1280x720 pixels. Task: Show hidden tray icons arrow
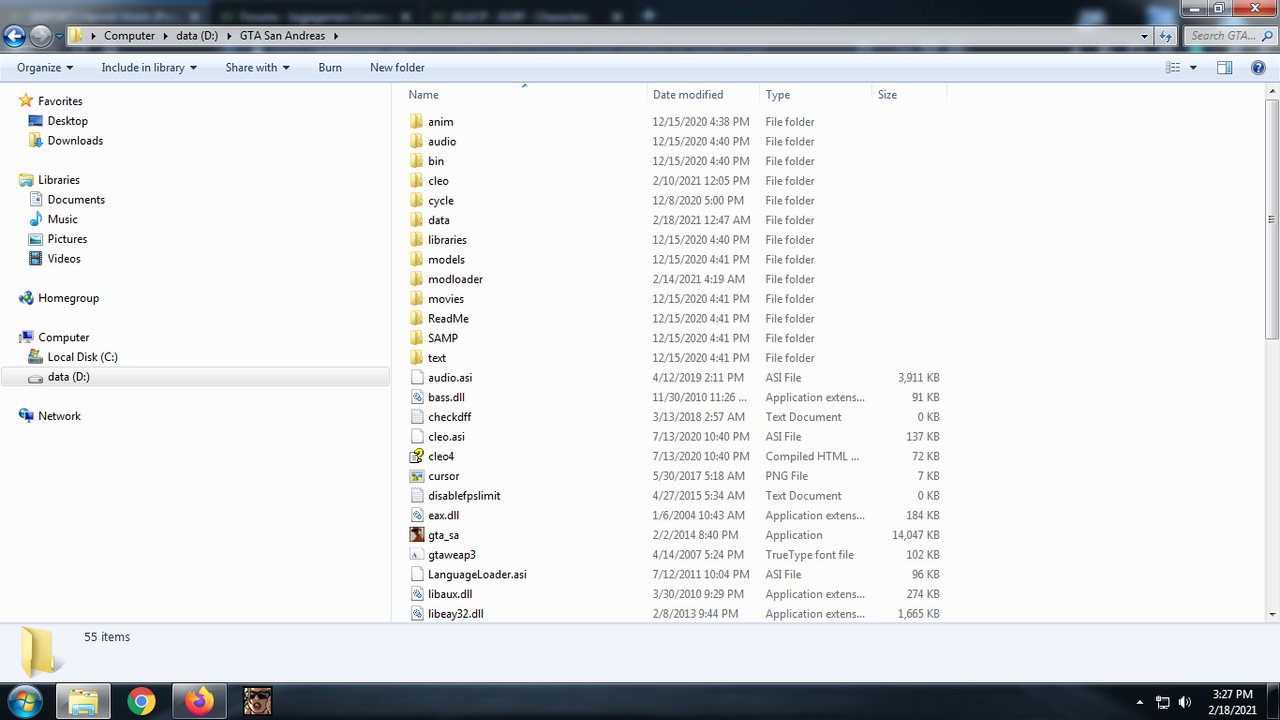coord(1140,702)
